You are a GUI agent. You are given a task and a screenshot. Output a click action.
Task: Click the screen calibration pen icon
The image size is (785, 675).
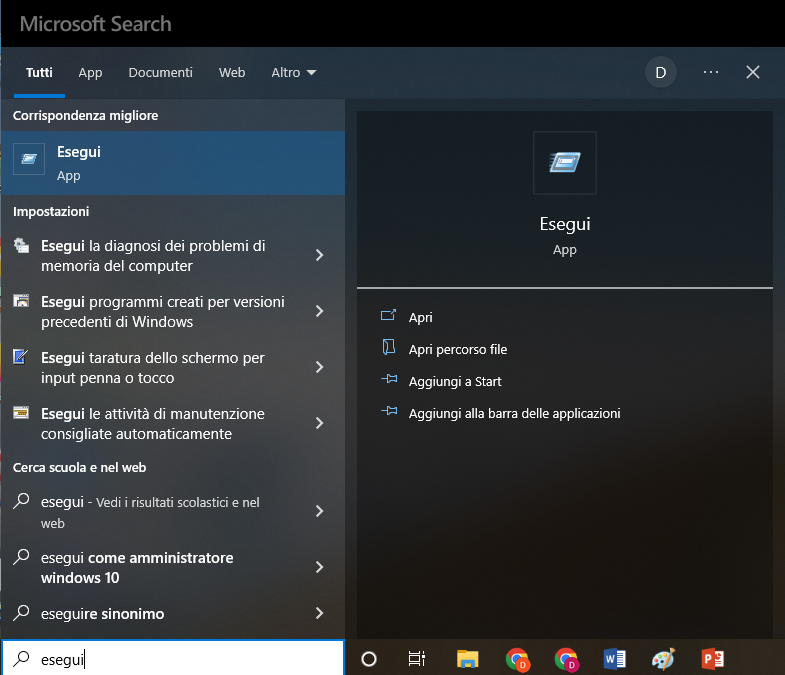point(21,357)
